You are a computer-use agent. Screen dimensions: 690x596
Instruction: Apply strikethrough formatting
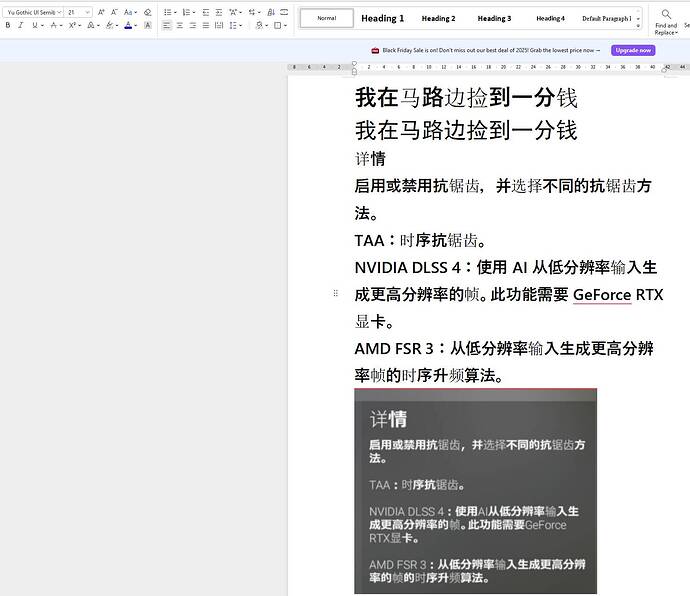tap(53, 26)
